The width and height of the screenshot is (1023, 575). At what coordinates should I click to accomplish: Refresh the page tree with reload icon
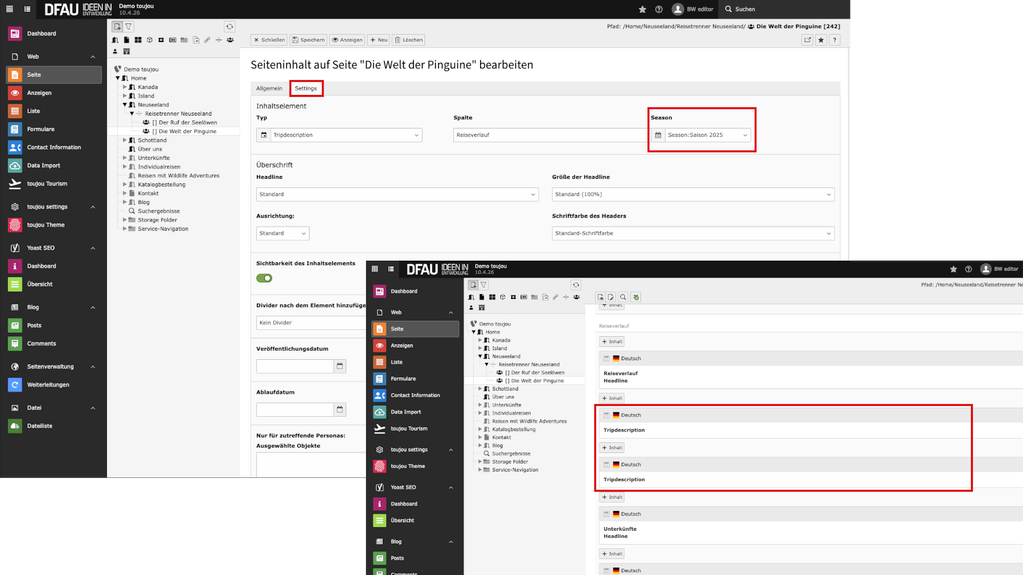[x=229, y=27]
